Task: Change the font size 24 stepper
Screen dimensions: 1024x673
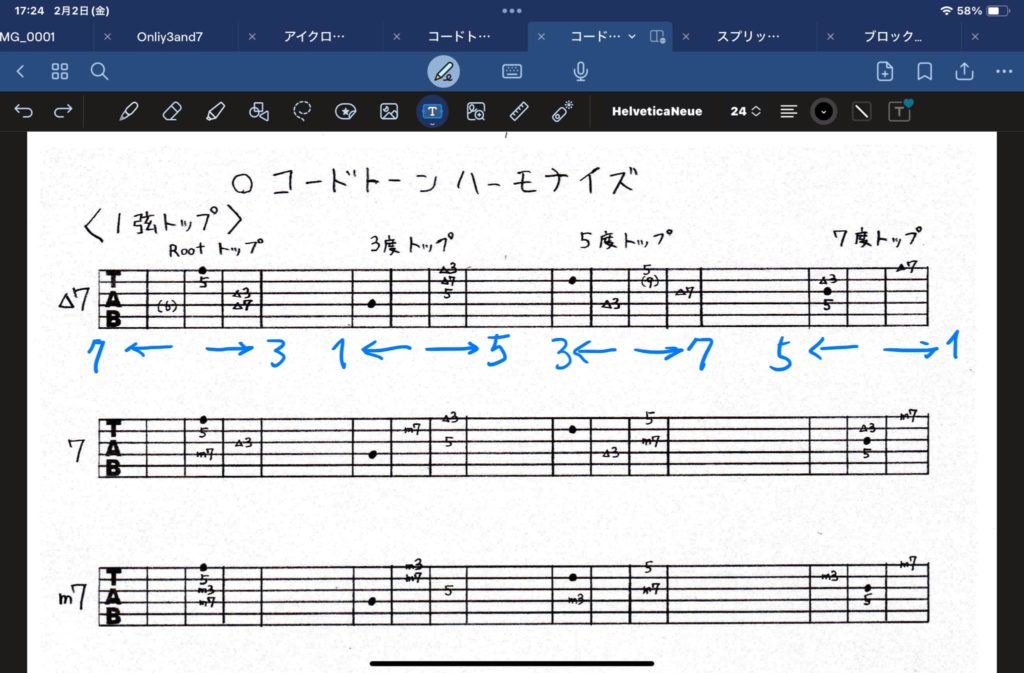Action: click(x=746, y=111)
